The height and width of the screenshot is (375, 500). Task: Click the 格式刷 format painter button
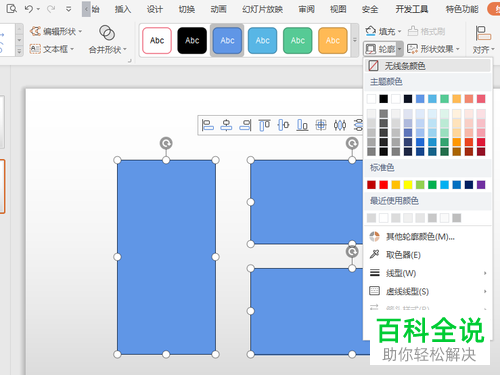point(426,31)
